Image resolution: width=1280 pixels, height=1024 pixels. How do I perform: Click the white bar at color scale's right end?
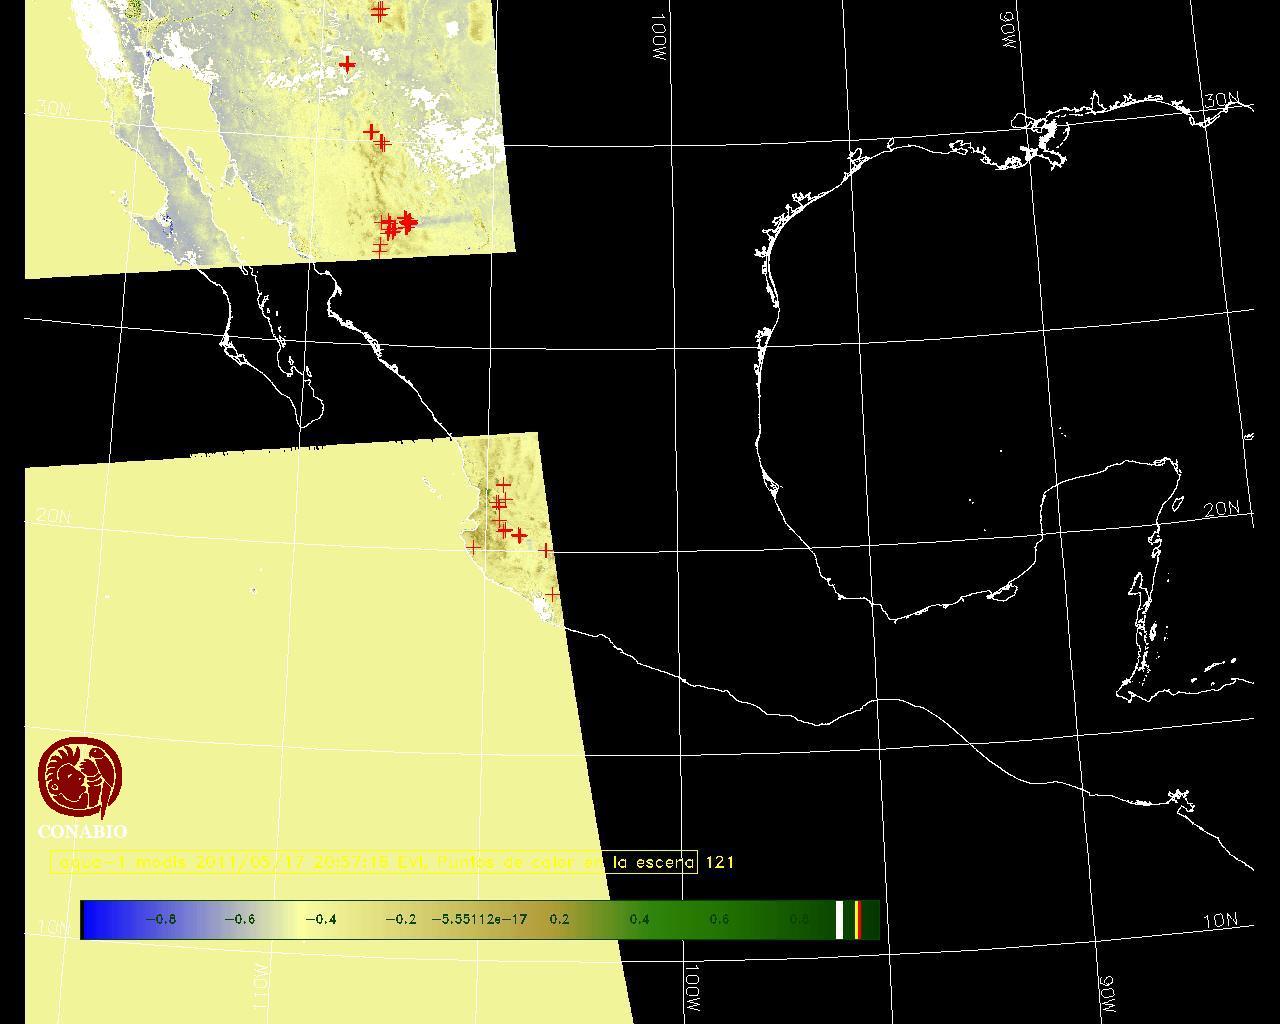[840, 920]
